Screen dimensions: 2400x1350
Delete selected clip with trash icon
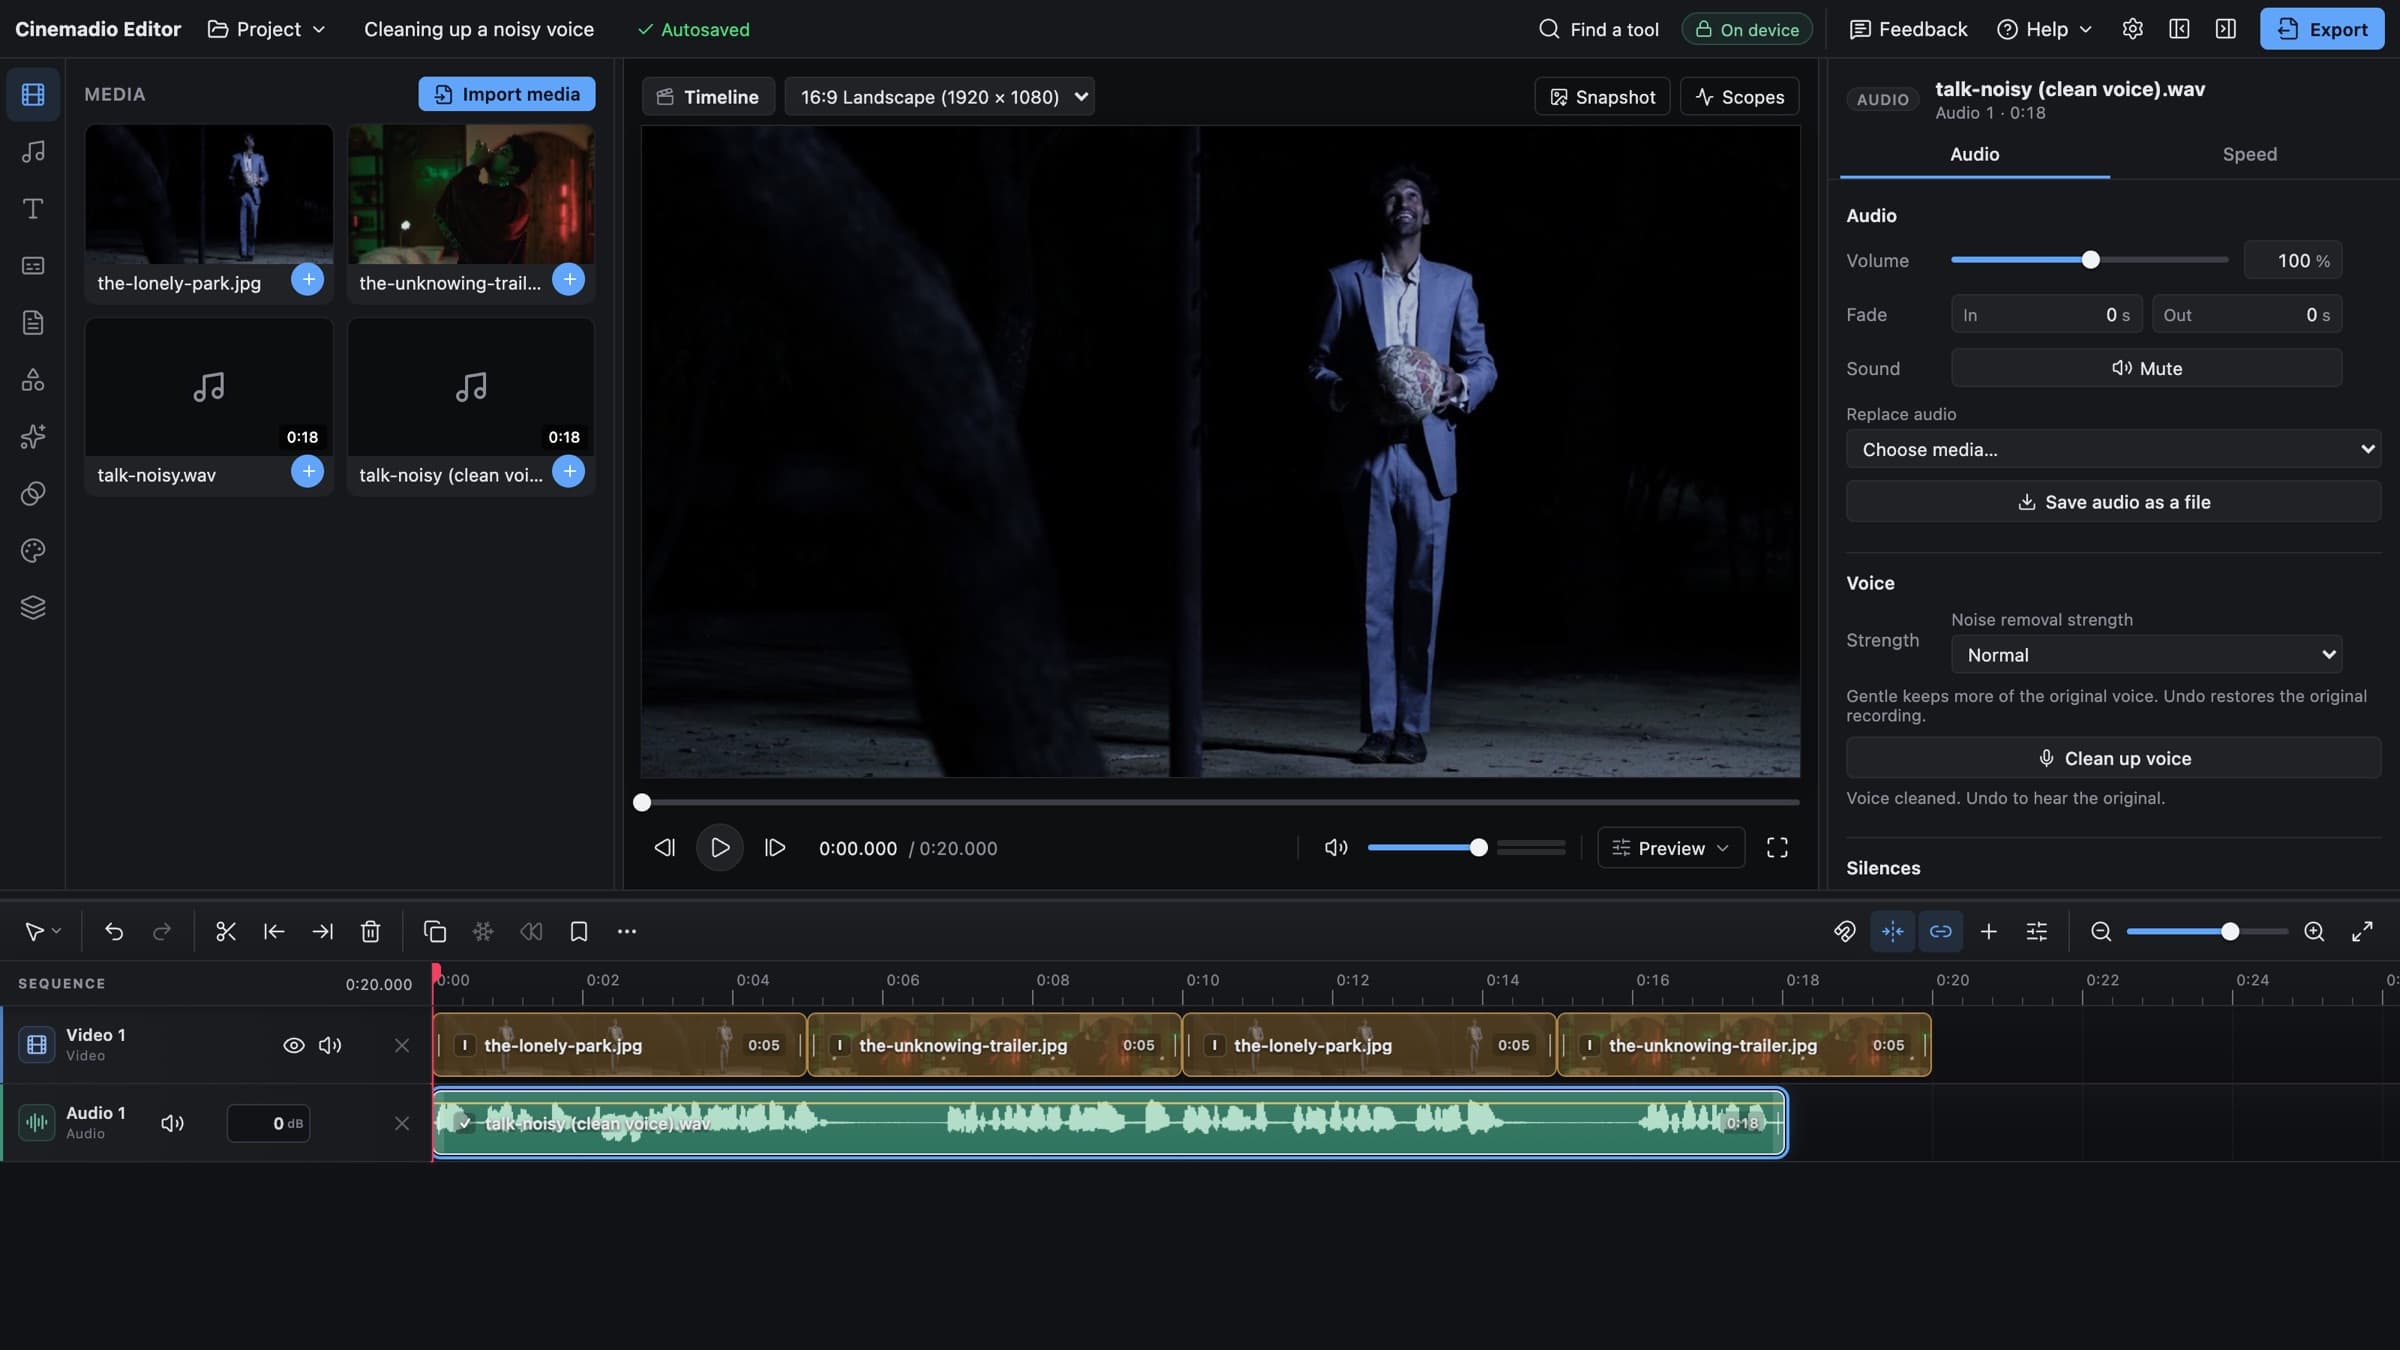[370, 932]
